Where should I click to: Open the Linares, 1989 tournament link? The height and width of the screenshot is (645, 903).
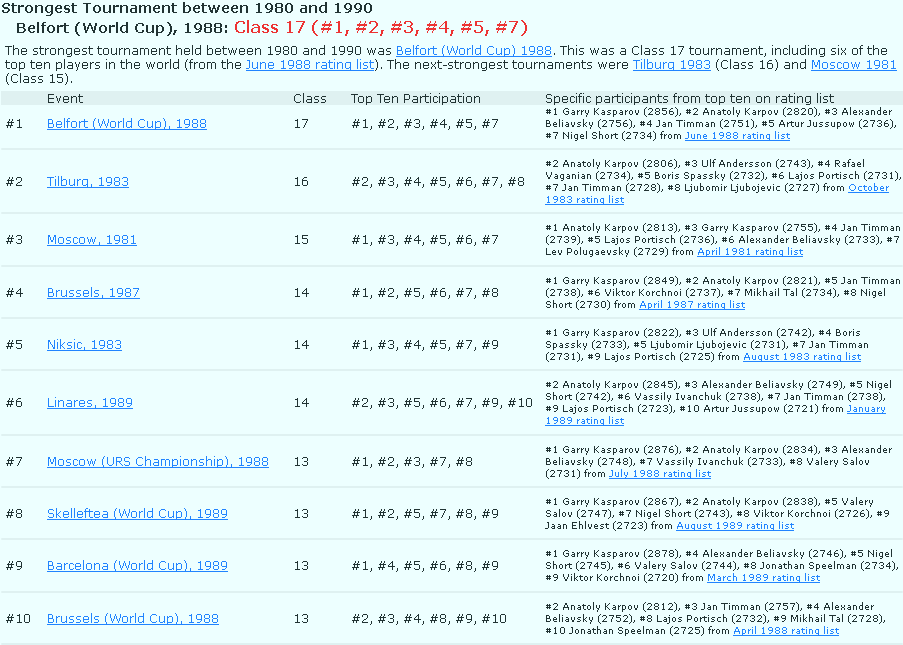coord(89,403)
